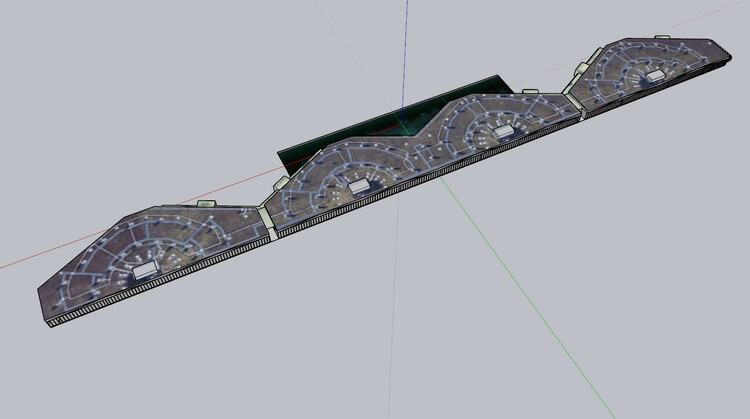Select white rectangular box on rightmost roof segment
Viewport: 750px width, 419px height.
(x=656, y=74)
